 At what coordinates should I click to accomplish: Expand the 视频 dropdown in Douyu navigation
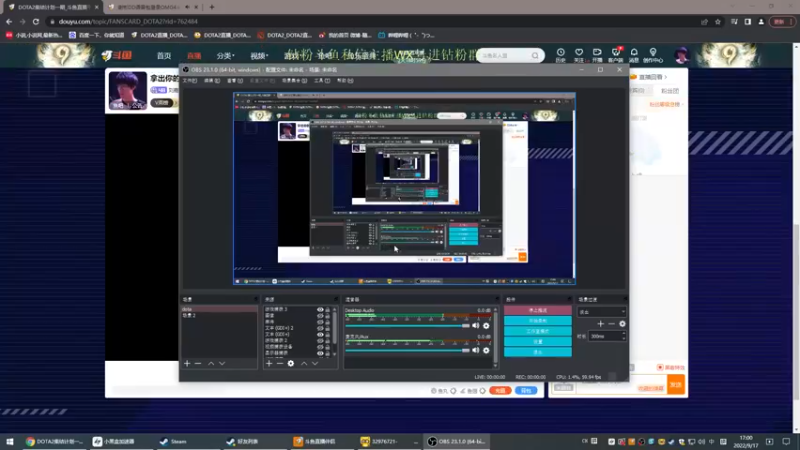259,56
